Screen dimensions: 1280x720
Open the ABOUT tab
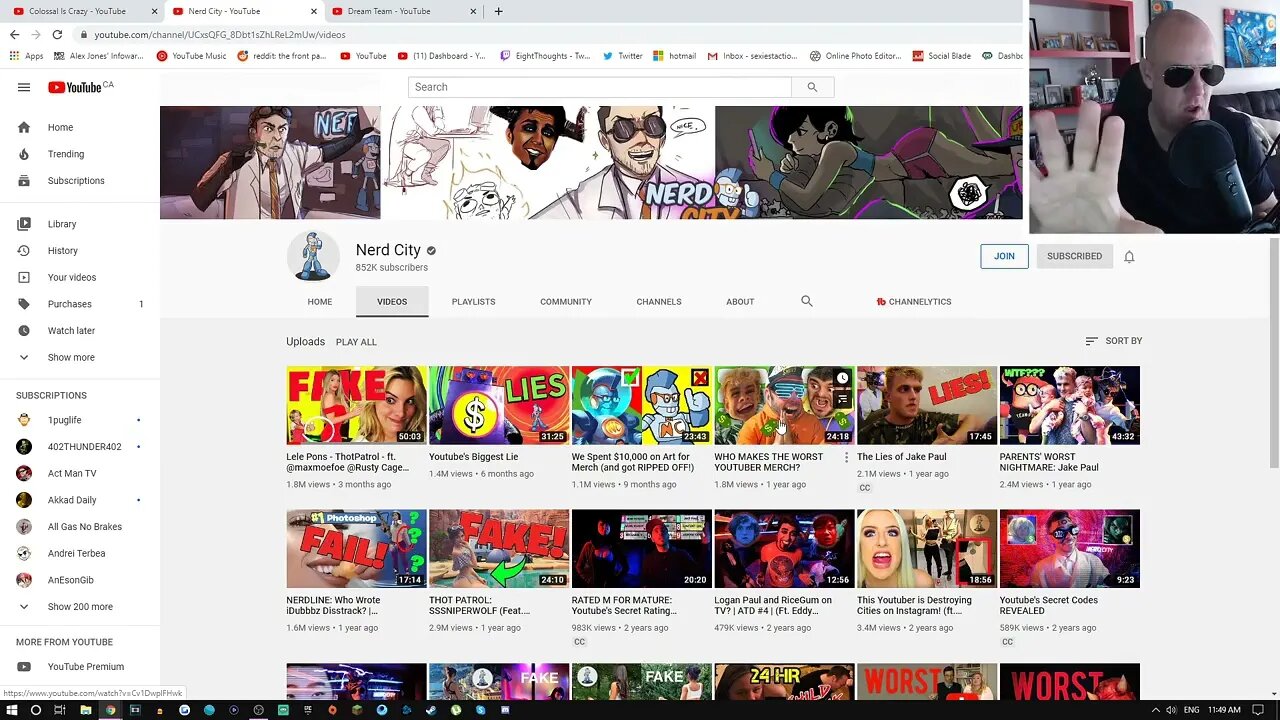pyautogui.click(x=740, y=302)
